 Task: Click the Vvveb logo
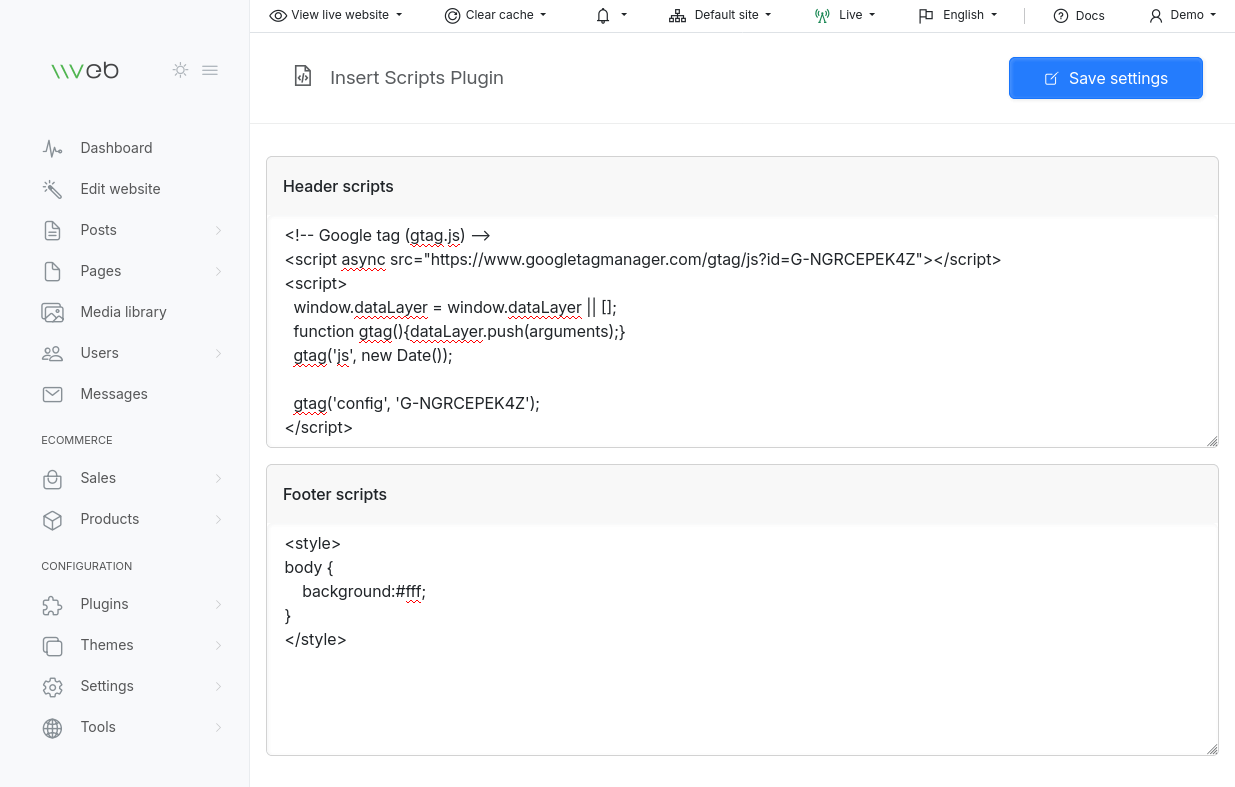point(85,70)
